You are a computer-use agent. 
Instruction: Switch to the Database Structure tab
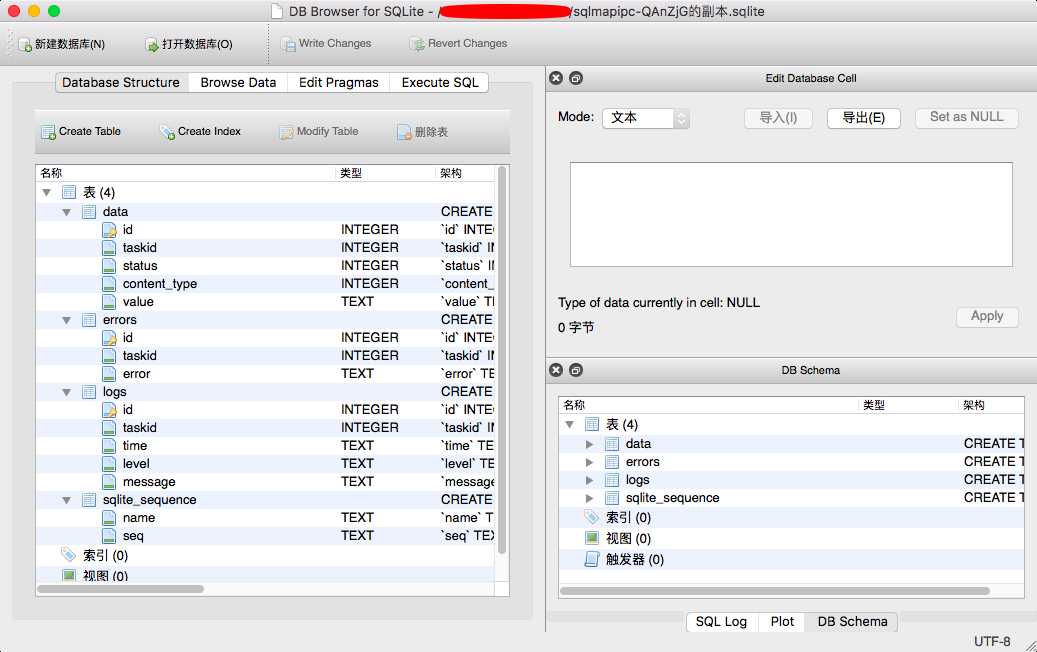[121, 83]
